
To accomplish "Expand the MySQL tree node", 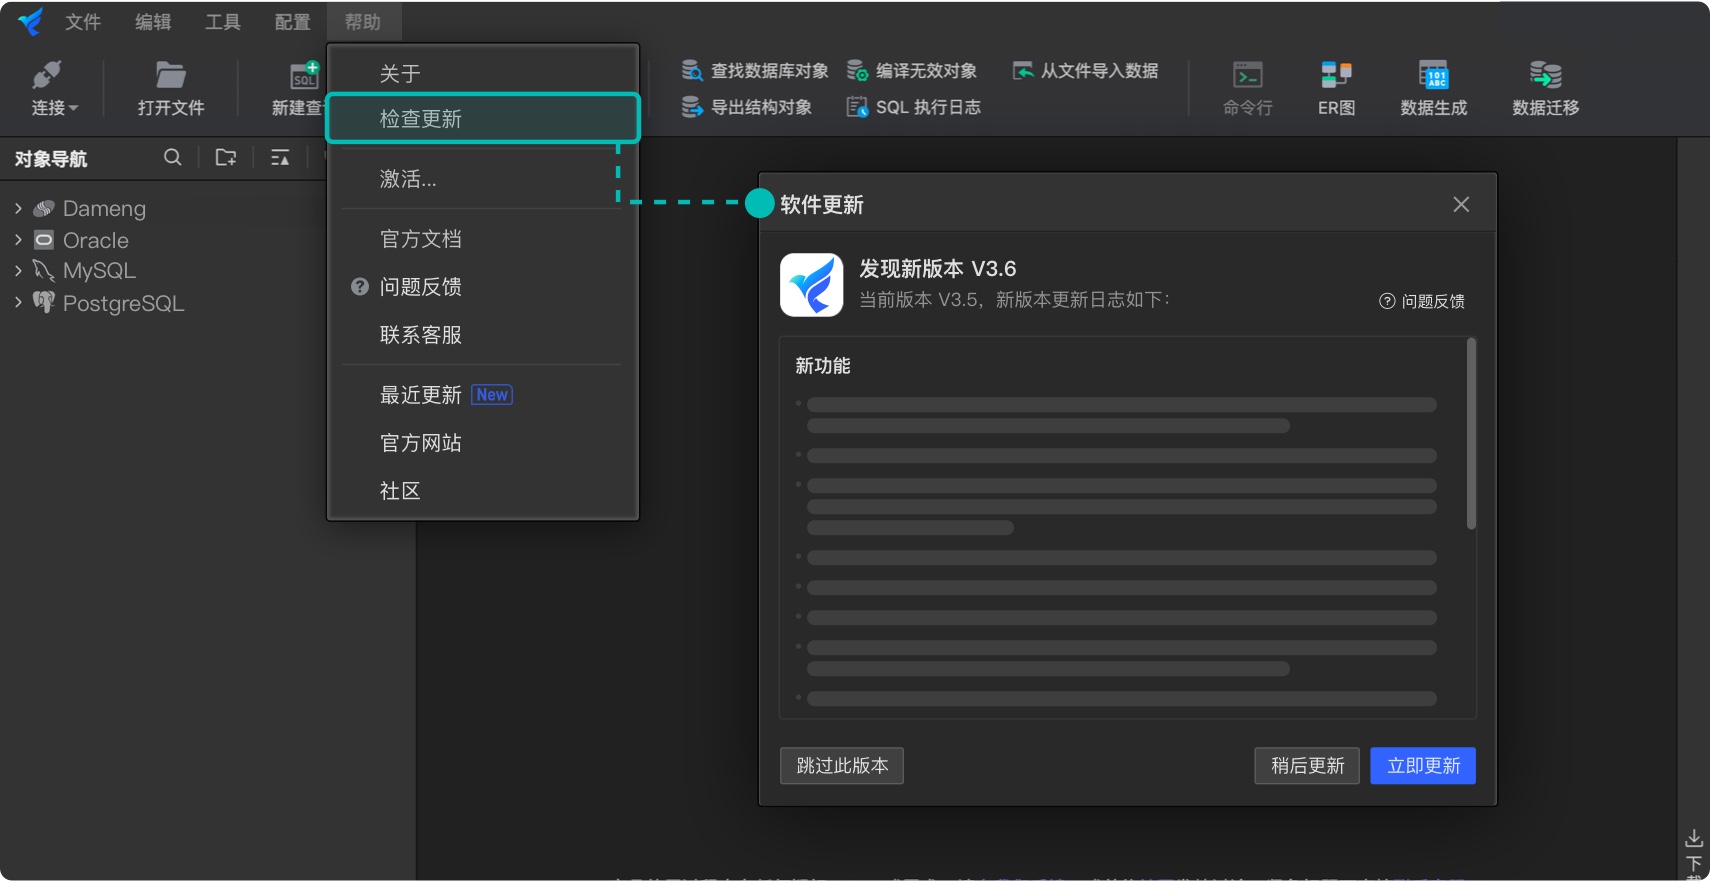I will (18, 270).
